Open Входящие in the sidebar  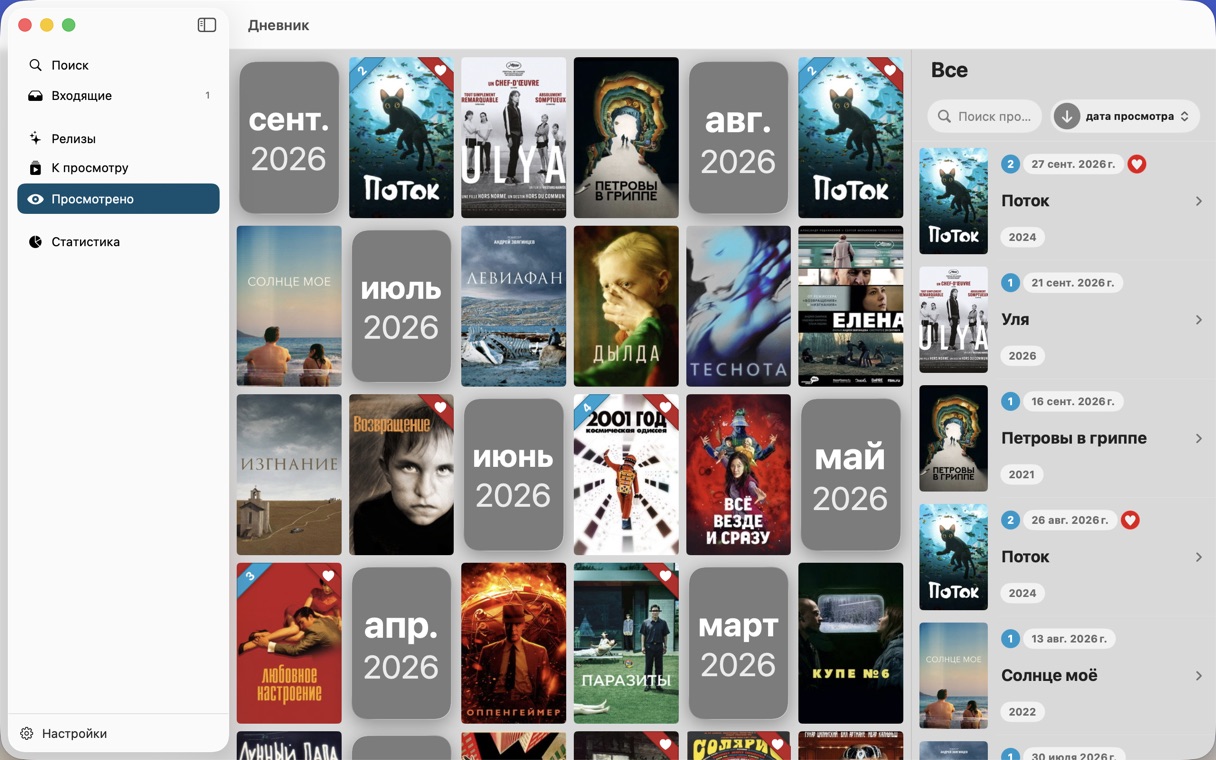pyautogui.click(x=118, y=96)
